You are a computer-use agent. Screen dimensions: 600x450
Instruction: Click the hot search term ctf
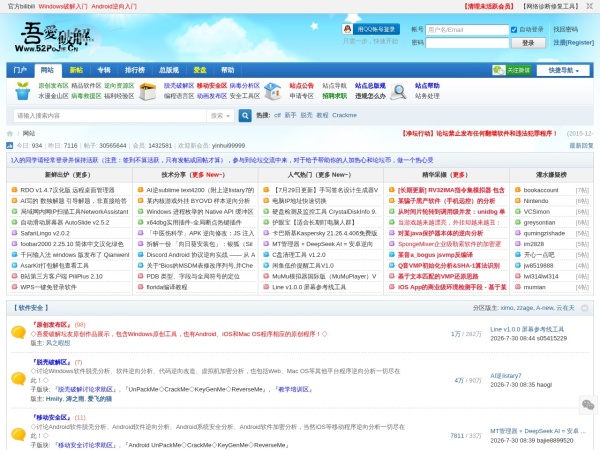pos(277,115)
